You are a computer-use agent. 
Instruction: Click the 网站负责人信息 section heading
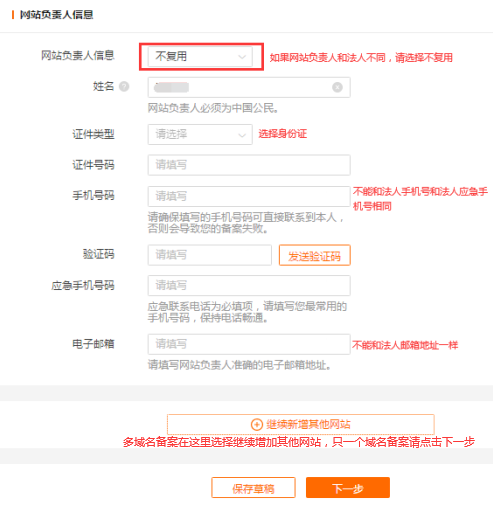pos(56,15)
